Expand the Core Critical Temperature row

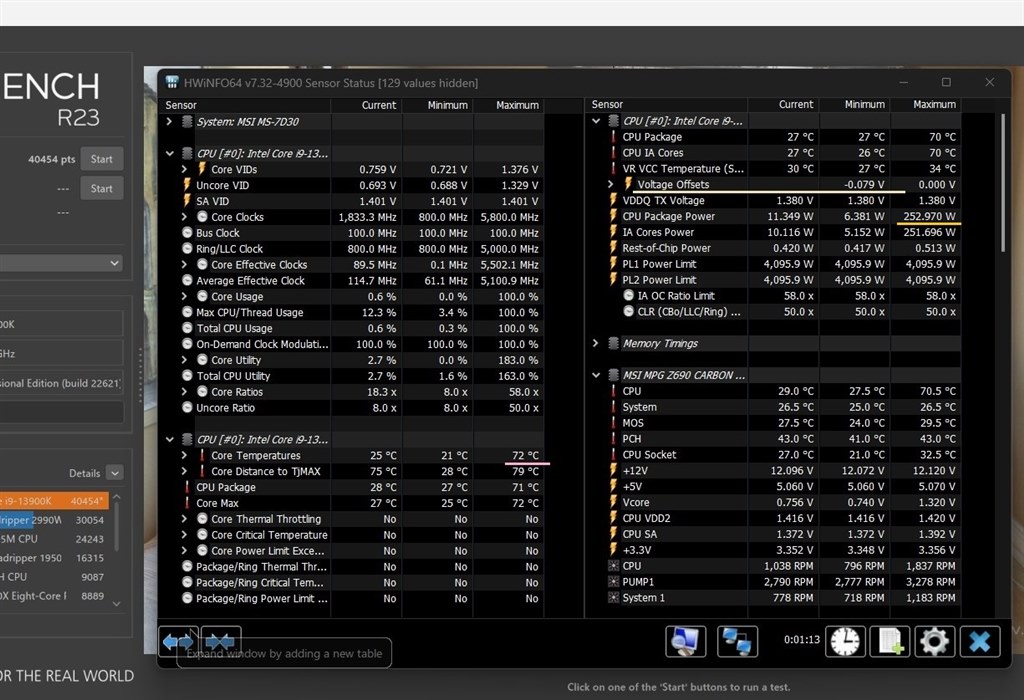point(184,535)
